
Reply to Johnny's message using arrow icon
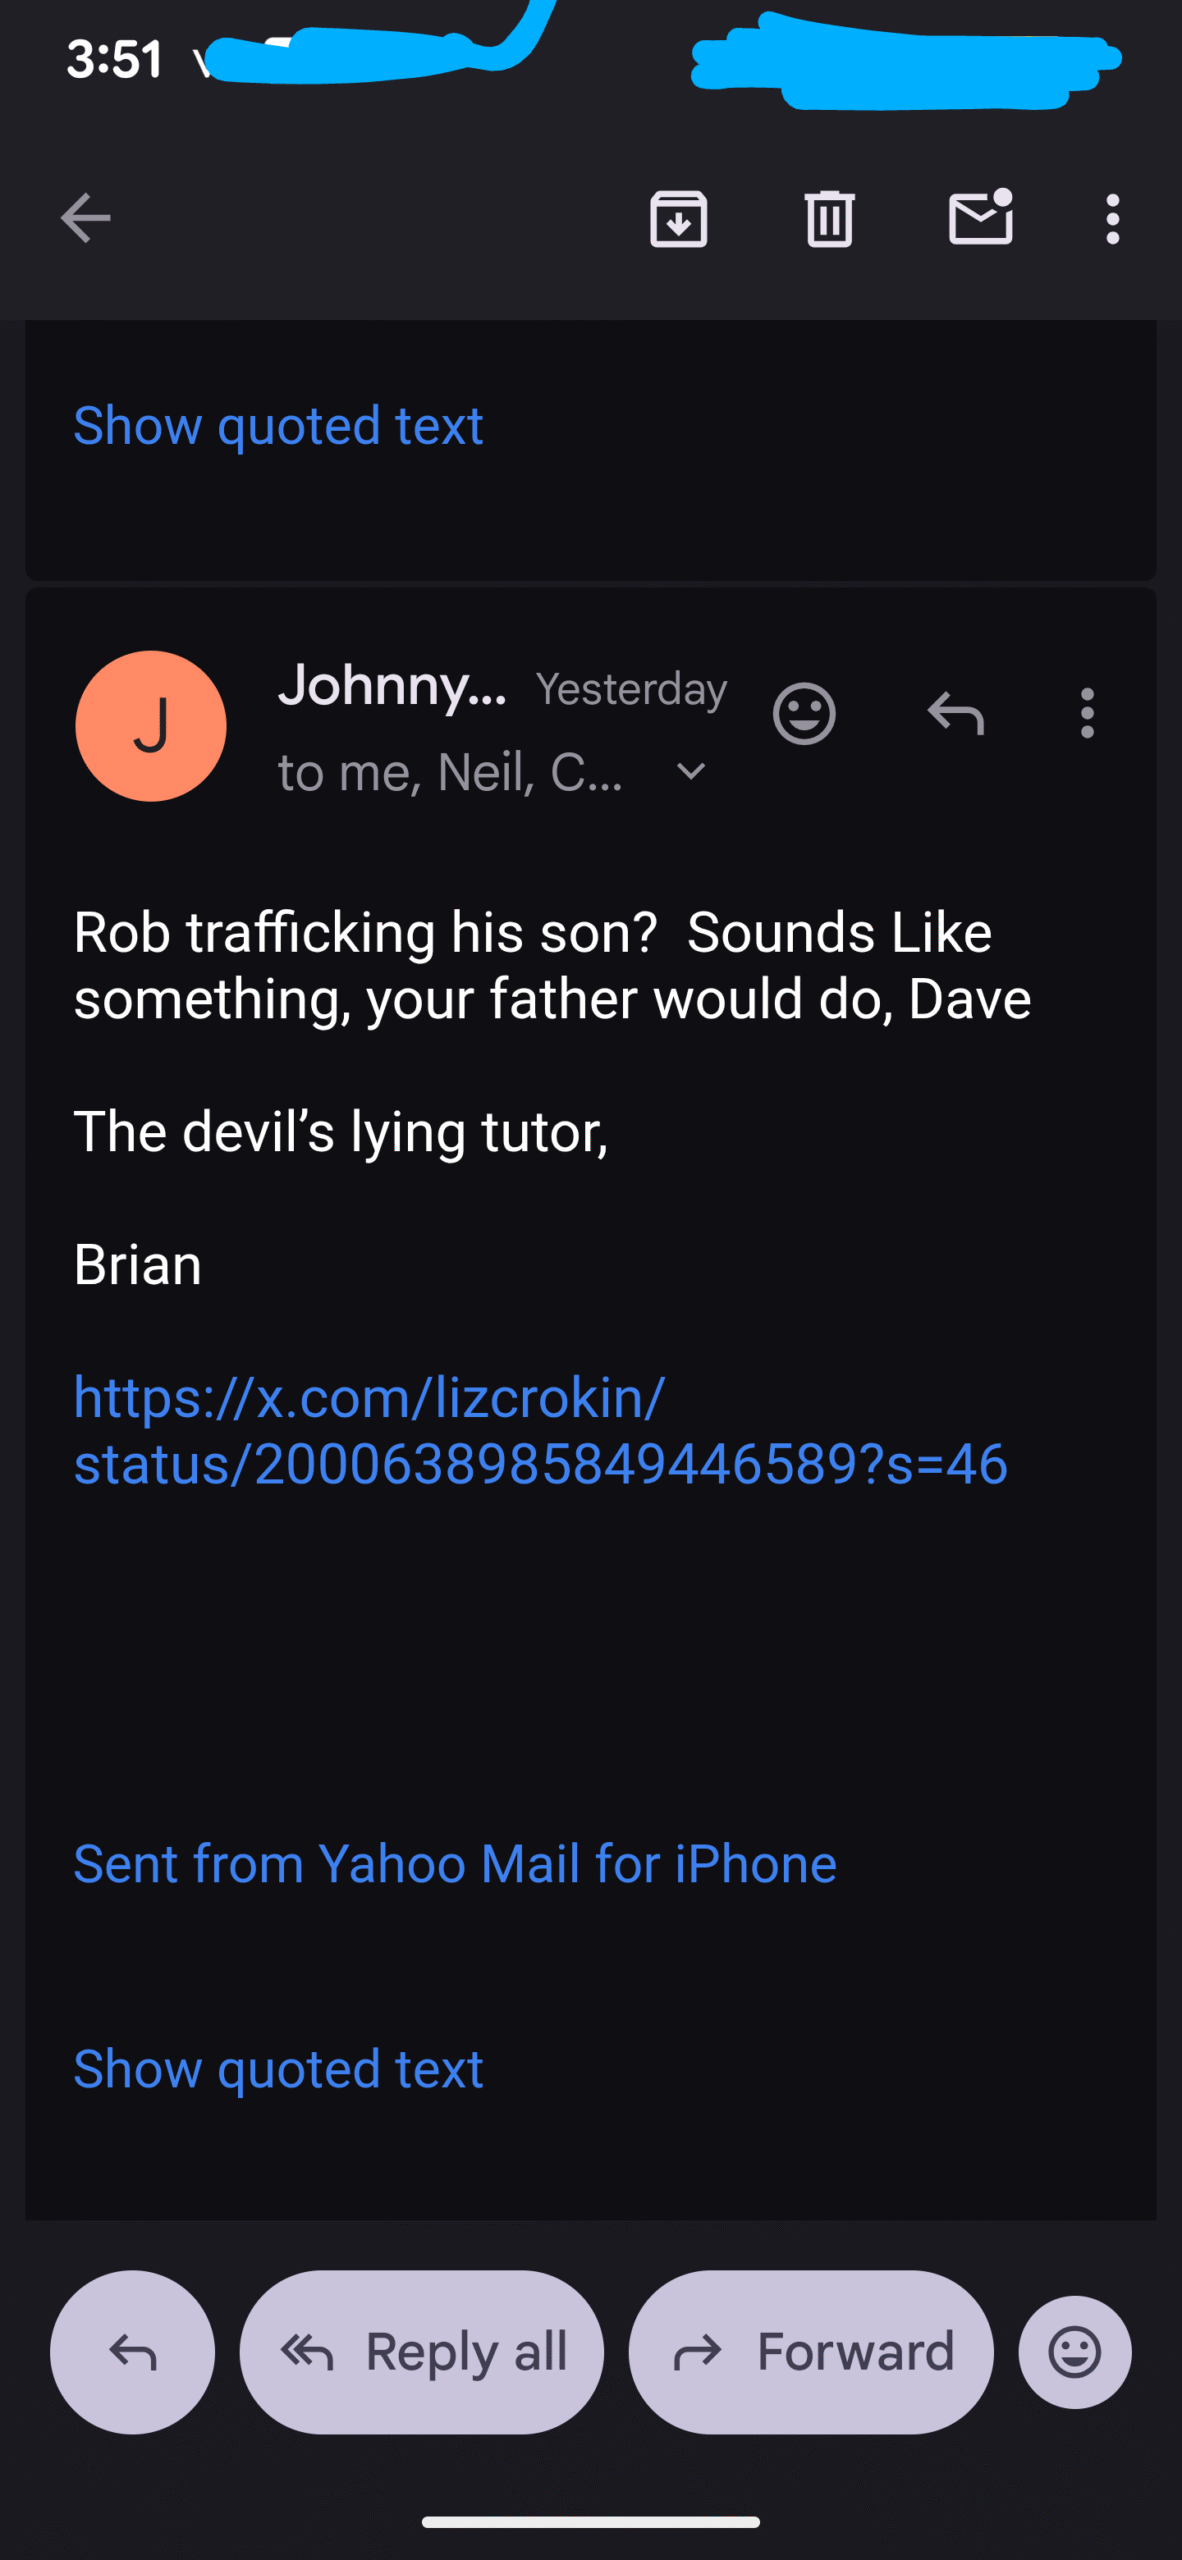tap(956, 714)
